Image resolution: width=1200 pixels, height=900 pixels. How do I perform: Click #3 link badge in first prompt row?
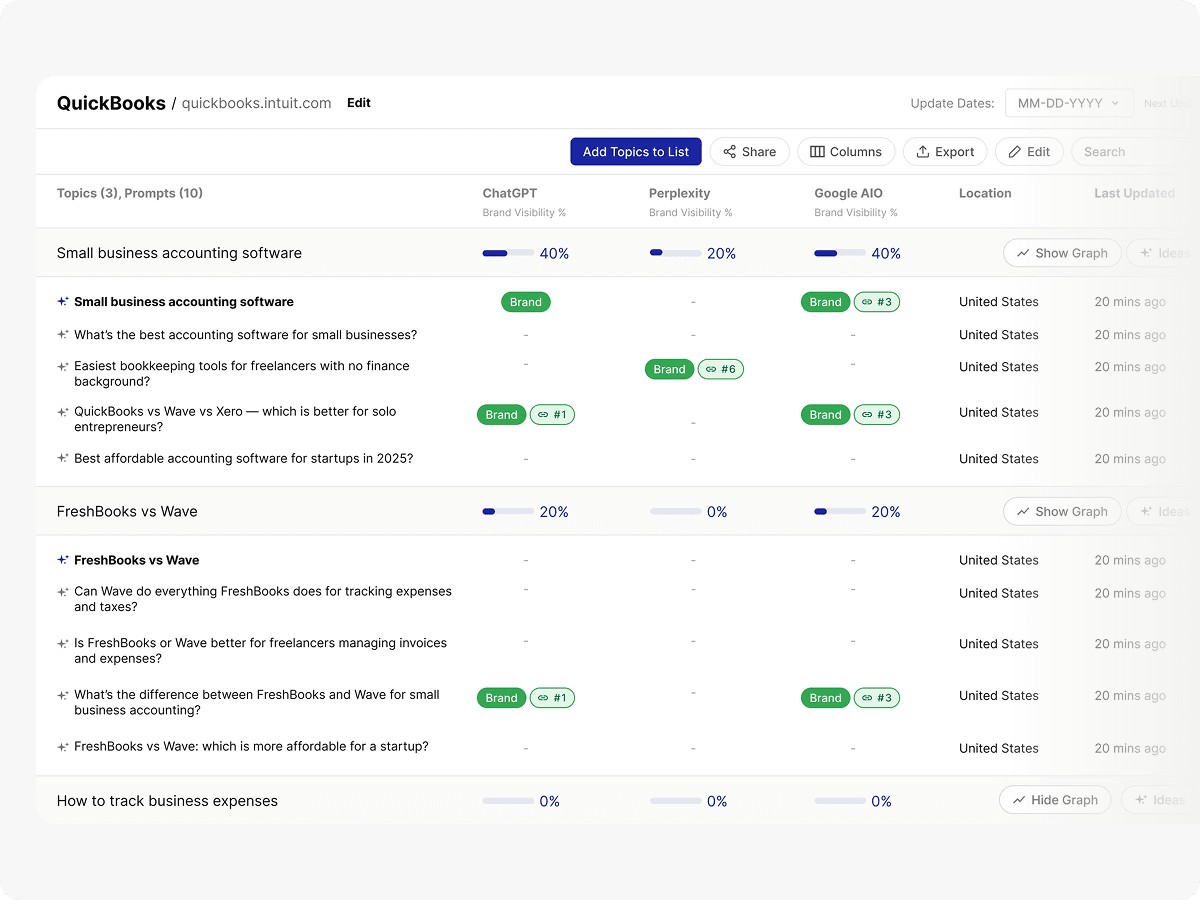coord(876,302)
